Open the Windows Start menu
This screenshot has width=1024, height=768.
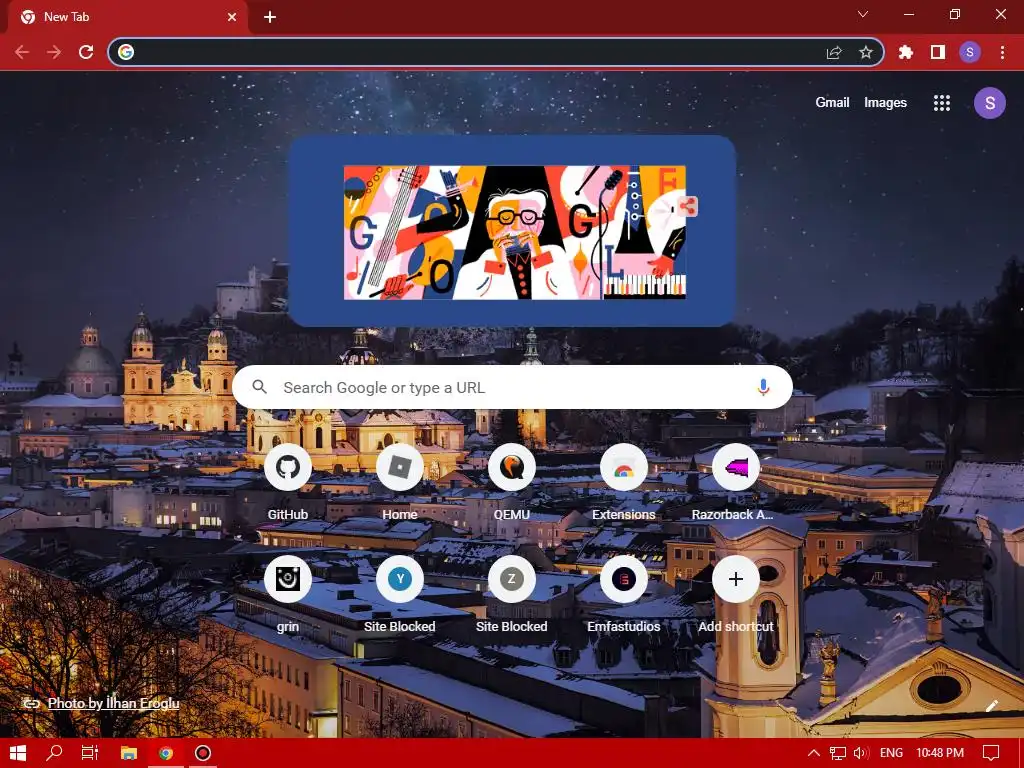(18, 753)
